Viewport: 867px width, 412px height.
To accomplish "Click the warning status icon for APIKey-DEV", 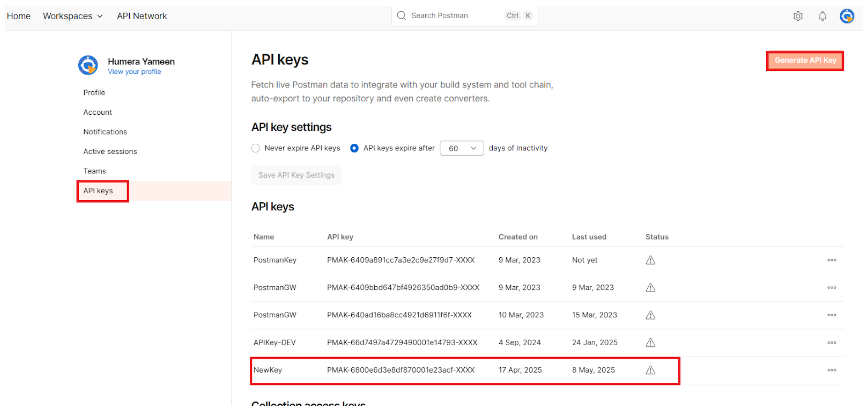I will click(651, 342).
